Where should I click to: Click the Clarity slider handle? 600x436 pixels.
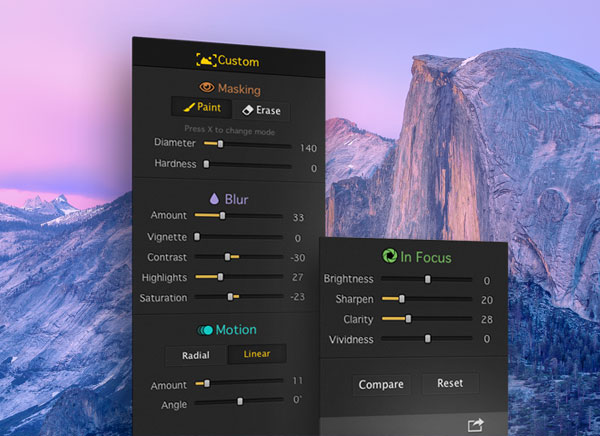408,318
